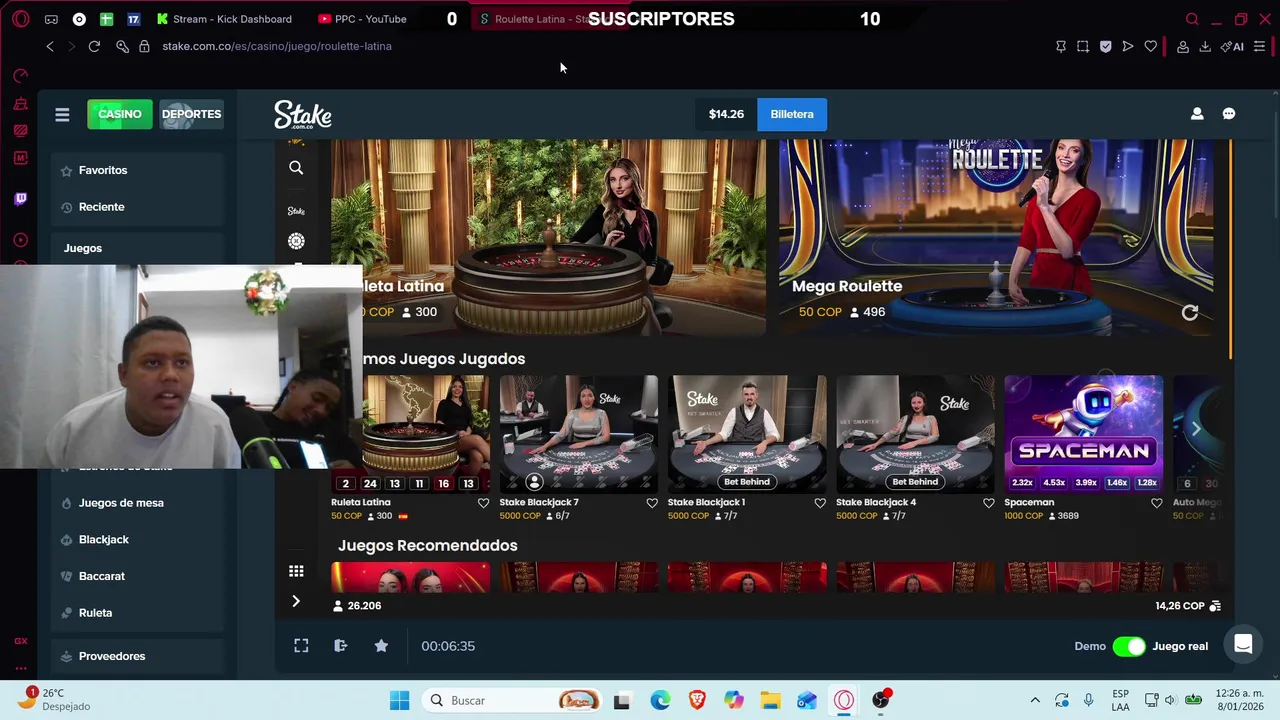Screen dimensions: 1280x720
Task: Click the Stake logo home link
Action: click(303, 114)
